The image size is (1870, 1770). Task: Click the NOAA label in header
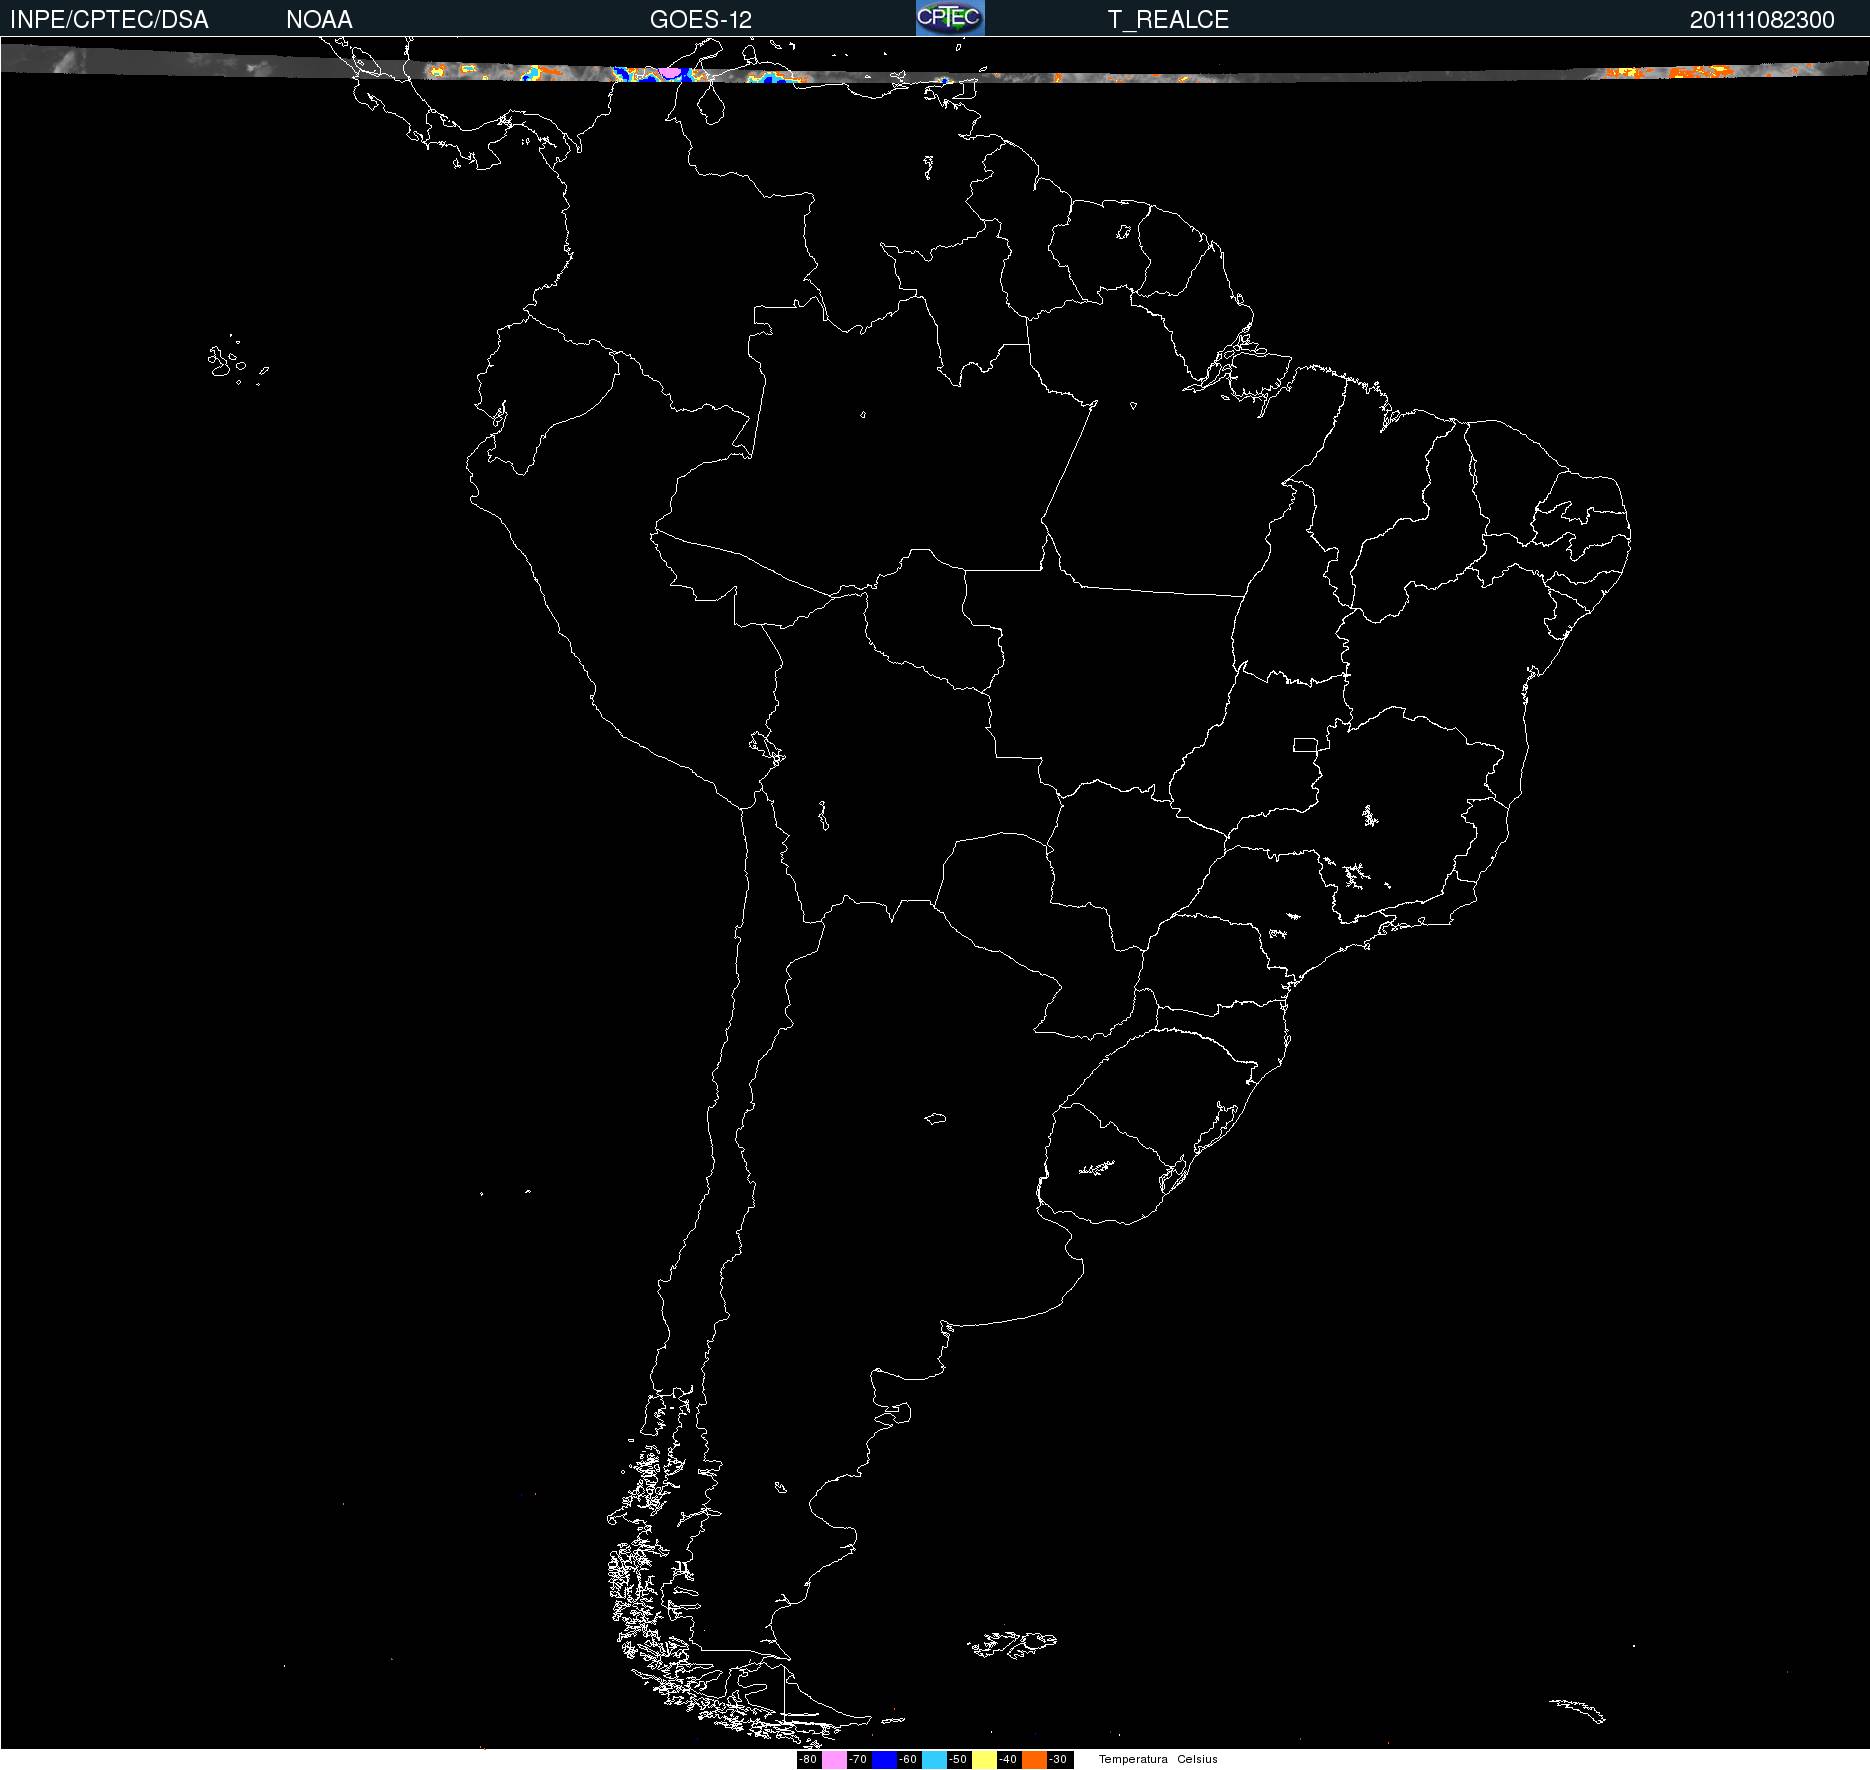pos(319,20)
